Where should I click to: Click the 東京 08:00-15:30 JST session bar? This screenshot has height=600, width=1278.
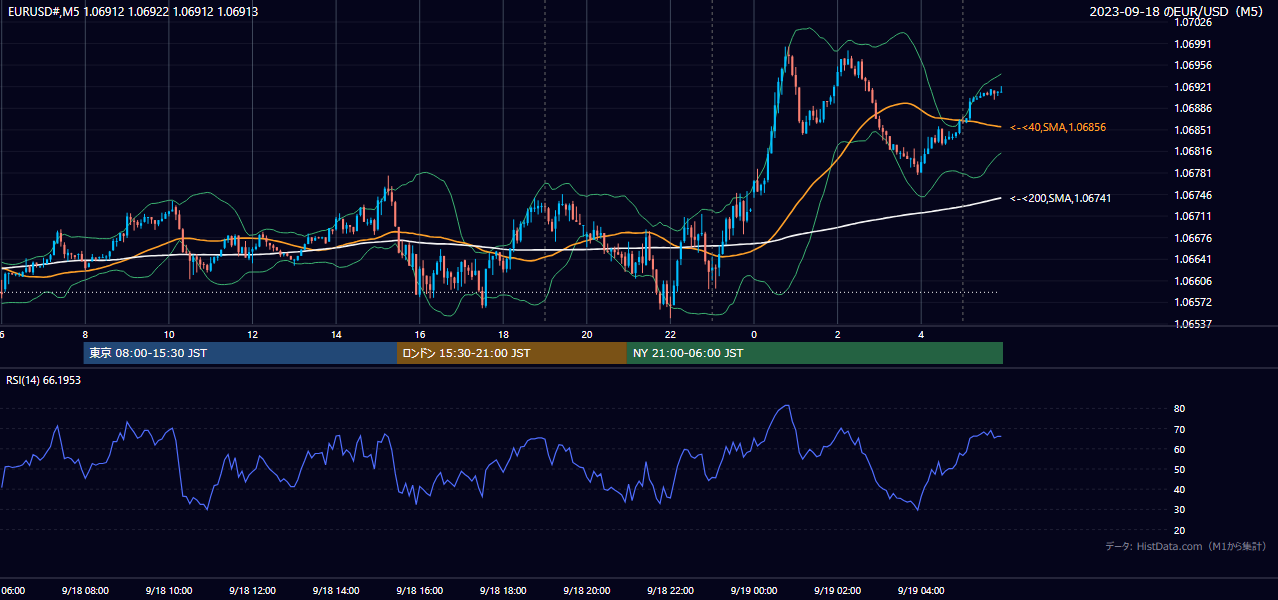pyautogui.click(x=240, y=353)
